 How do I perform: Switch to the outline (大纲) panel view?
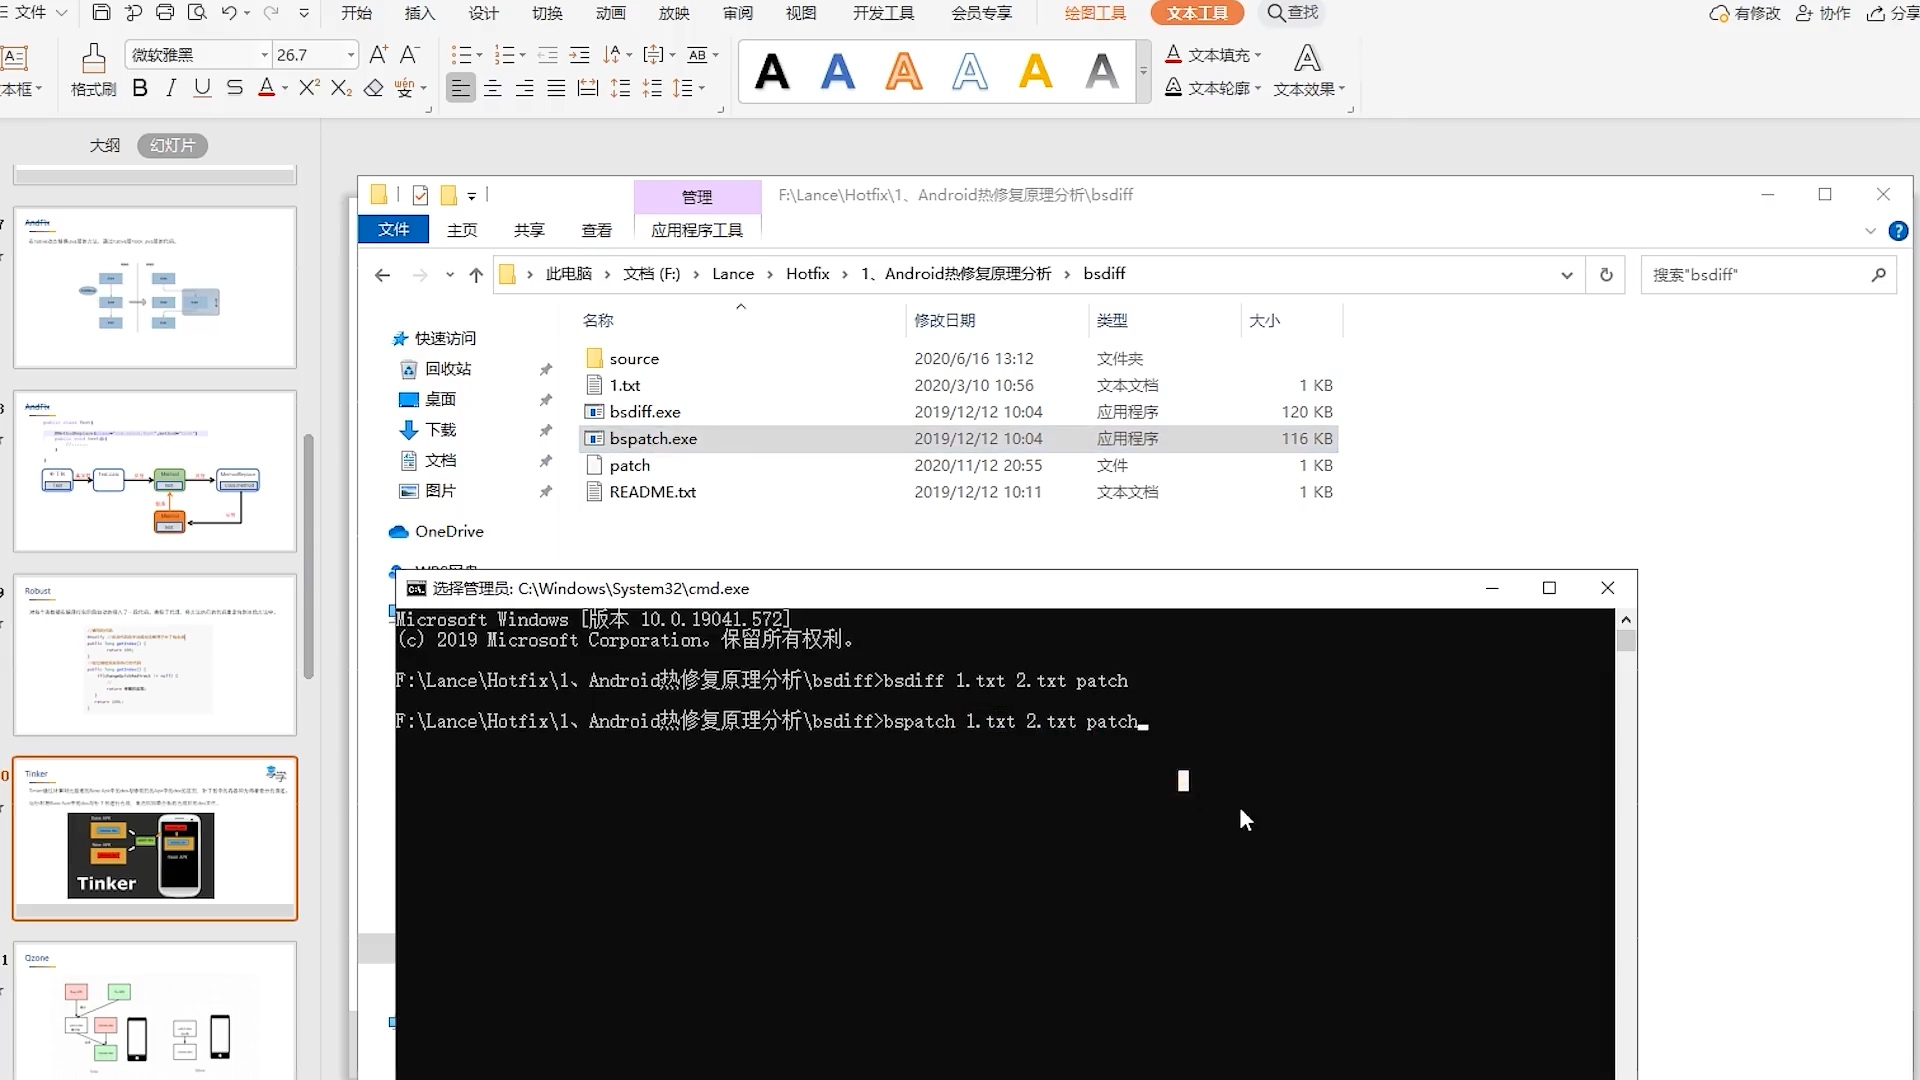(x=105, y=146)
